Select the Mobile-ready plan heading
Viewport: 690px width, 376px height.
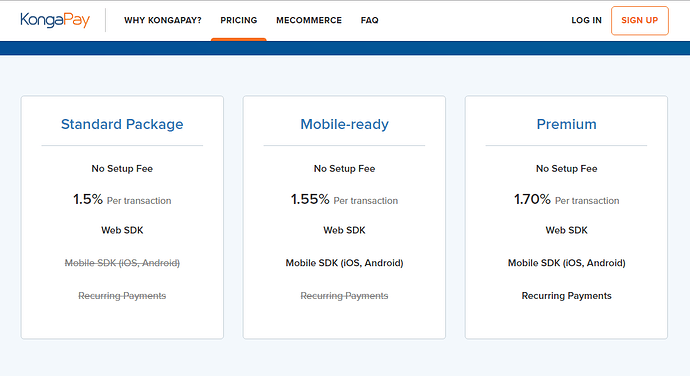coord(344,124)
